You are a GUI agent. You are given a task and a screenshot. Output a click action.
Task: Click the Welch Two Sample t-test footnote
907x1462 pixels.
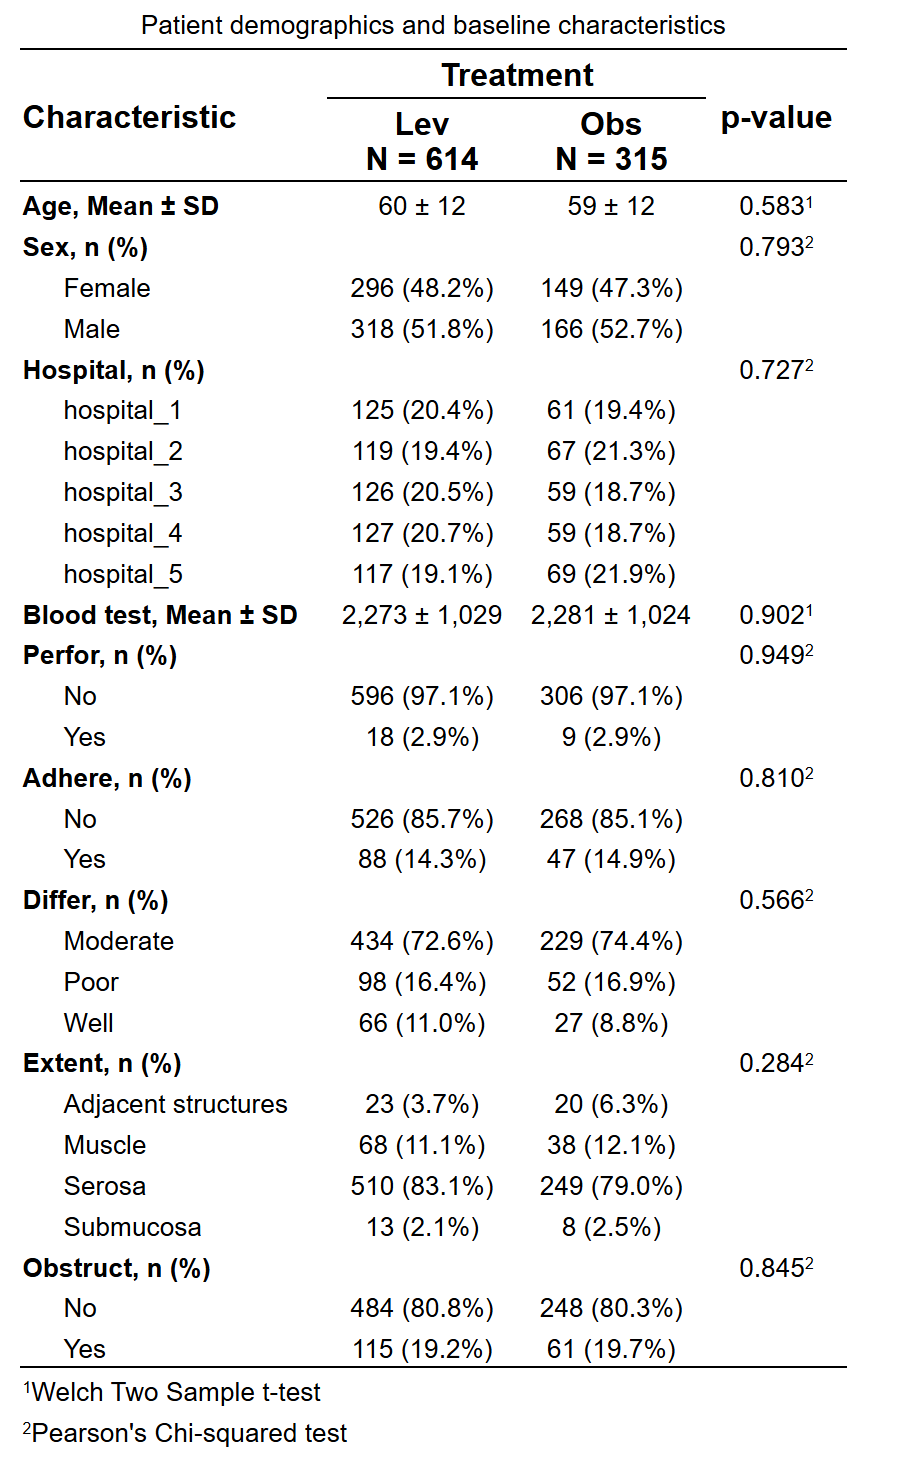tap(172, 1392)
